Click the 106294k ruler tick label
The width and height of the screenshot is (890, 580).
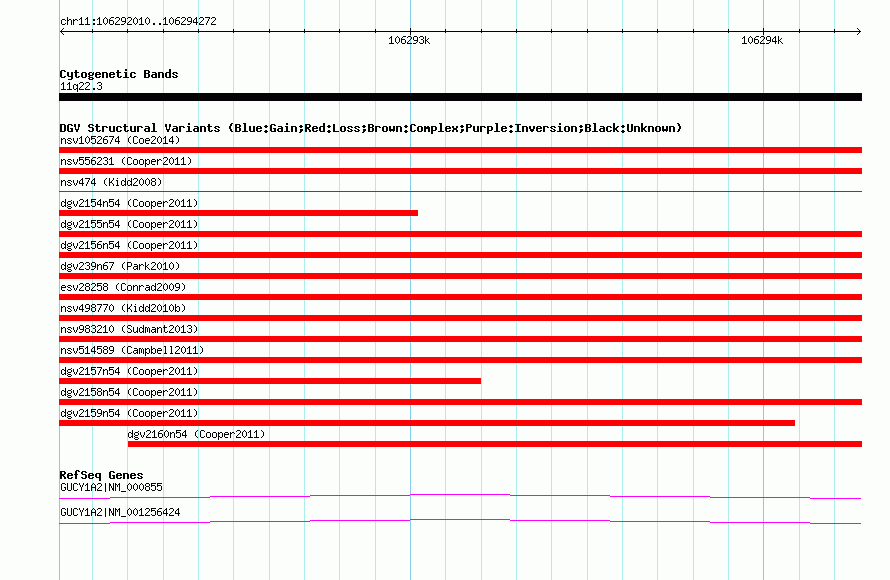tap(762, 40)
